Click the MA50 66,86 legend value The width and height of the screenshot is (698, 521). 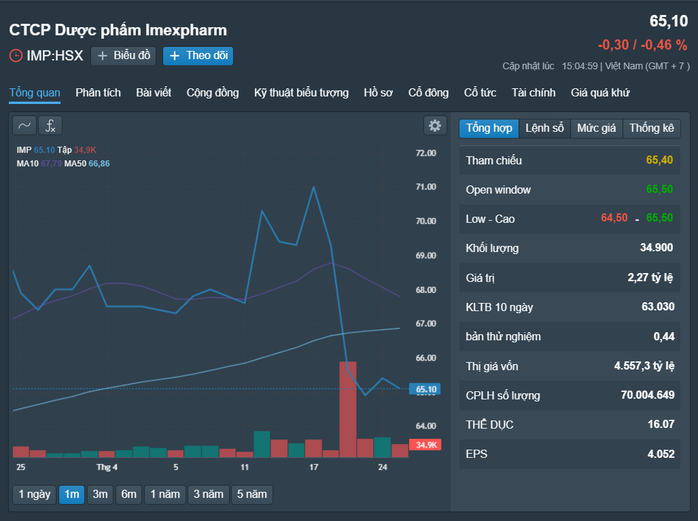[x=99, y=163]
